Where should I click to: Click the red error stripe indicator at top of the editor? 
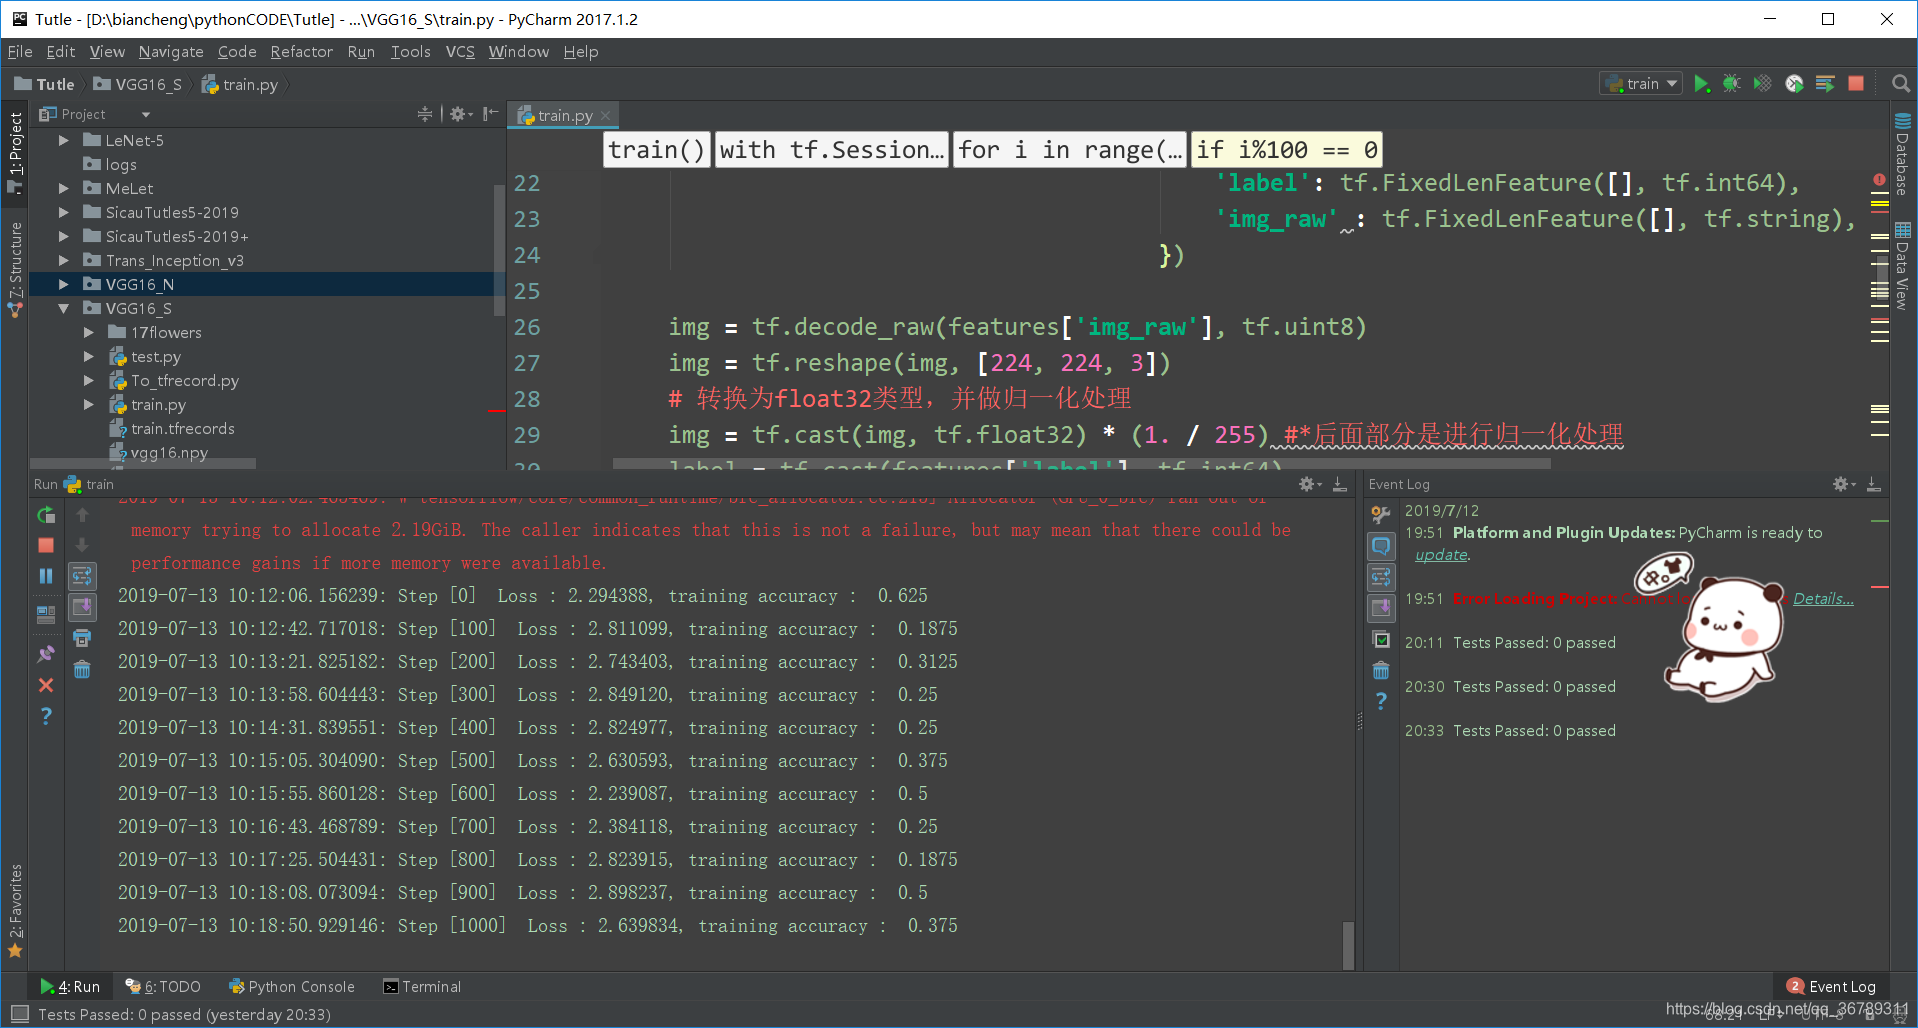[x=1879, y=181]
